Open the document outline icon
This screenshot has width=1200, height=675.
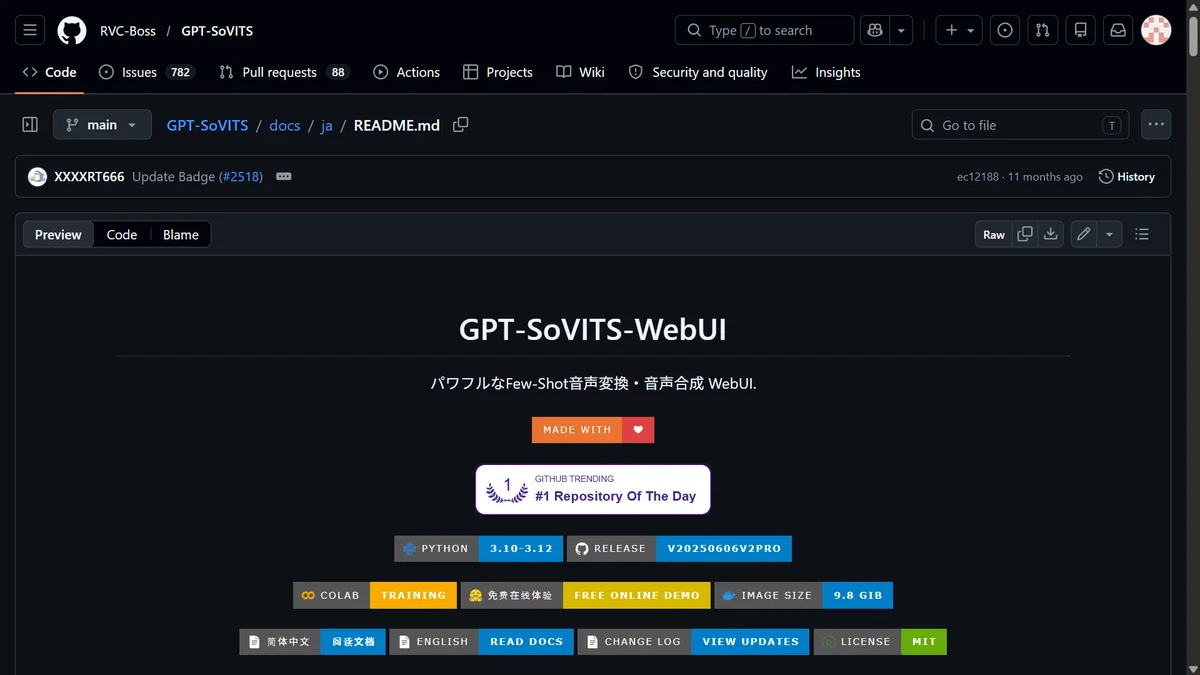coord(1142,235)
